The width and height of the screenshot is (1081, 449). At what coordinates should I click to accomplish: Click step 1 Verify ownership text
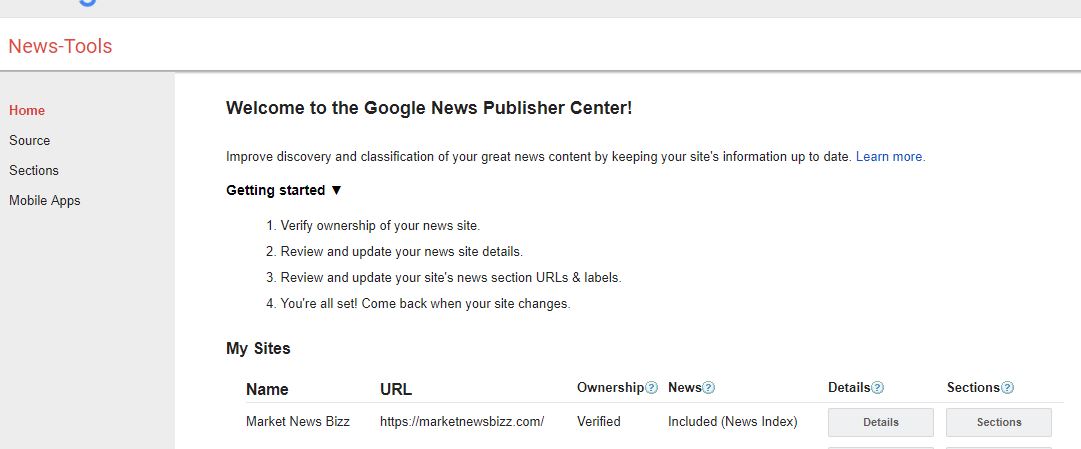[x=381, y=226]
